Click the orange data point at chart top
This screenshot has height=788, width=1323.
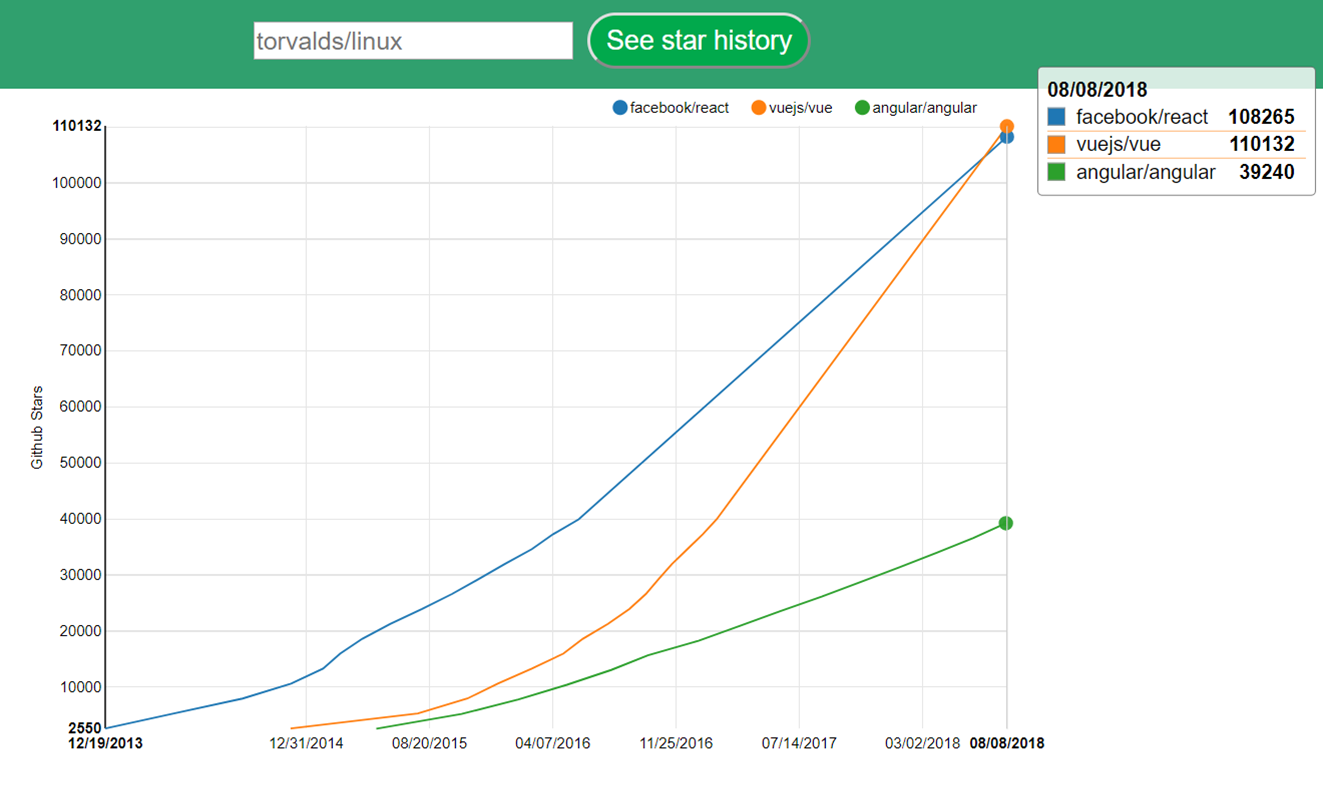[1006, 127]
